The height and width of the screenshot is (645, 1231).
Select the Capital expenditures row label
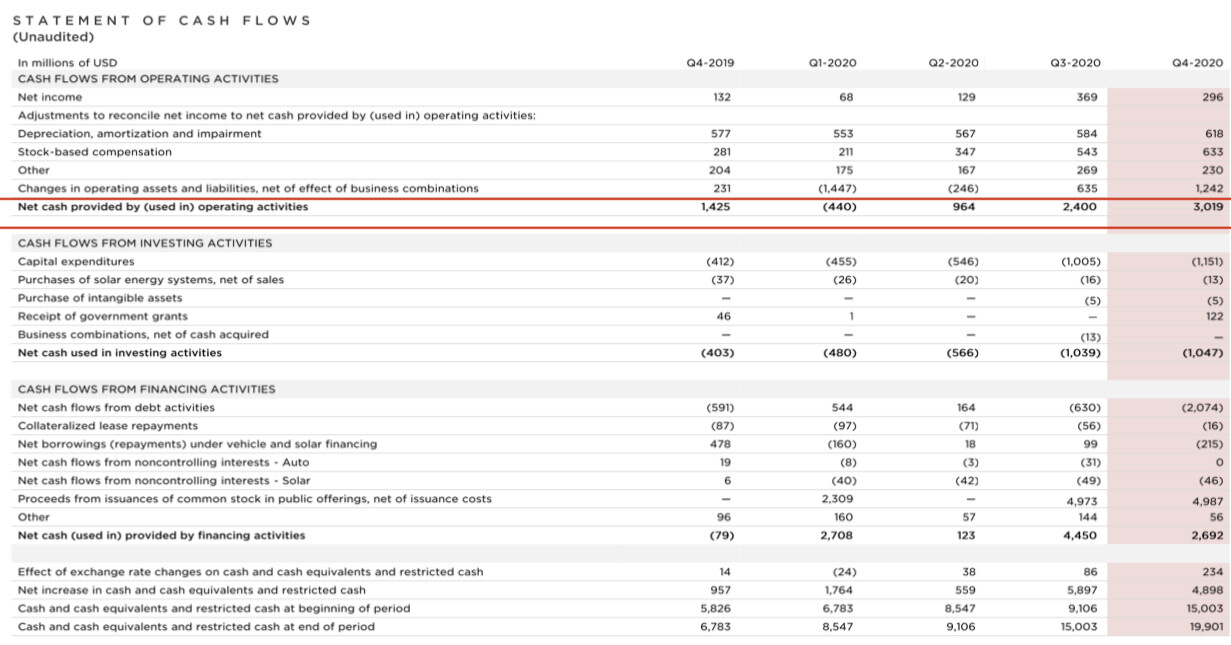76,261
